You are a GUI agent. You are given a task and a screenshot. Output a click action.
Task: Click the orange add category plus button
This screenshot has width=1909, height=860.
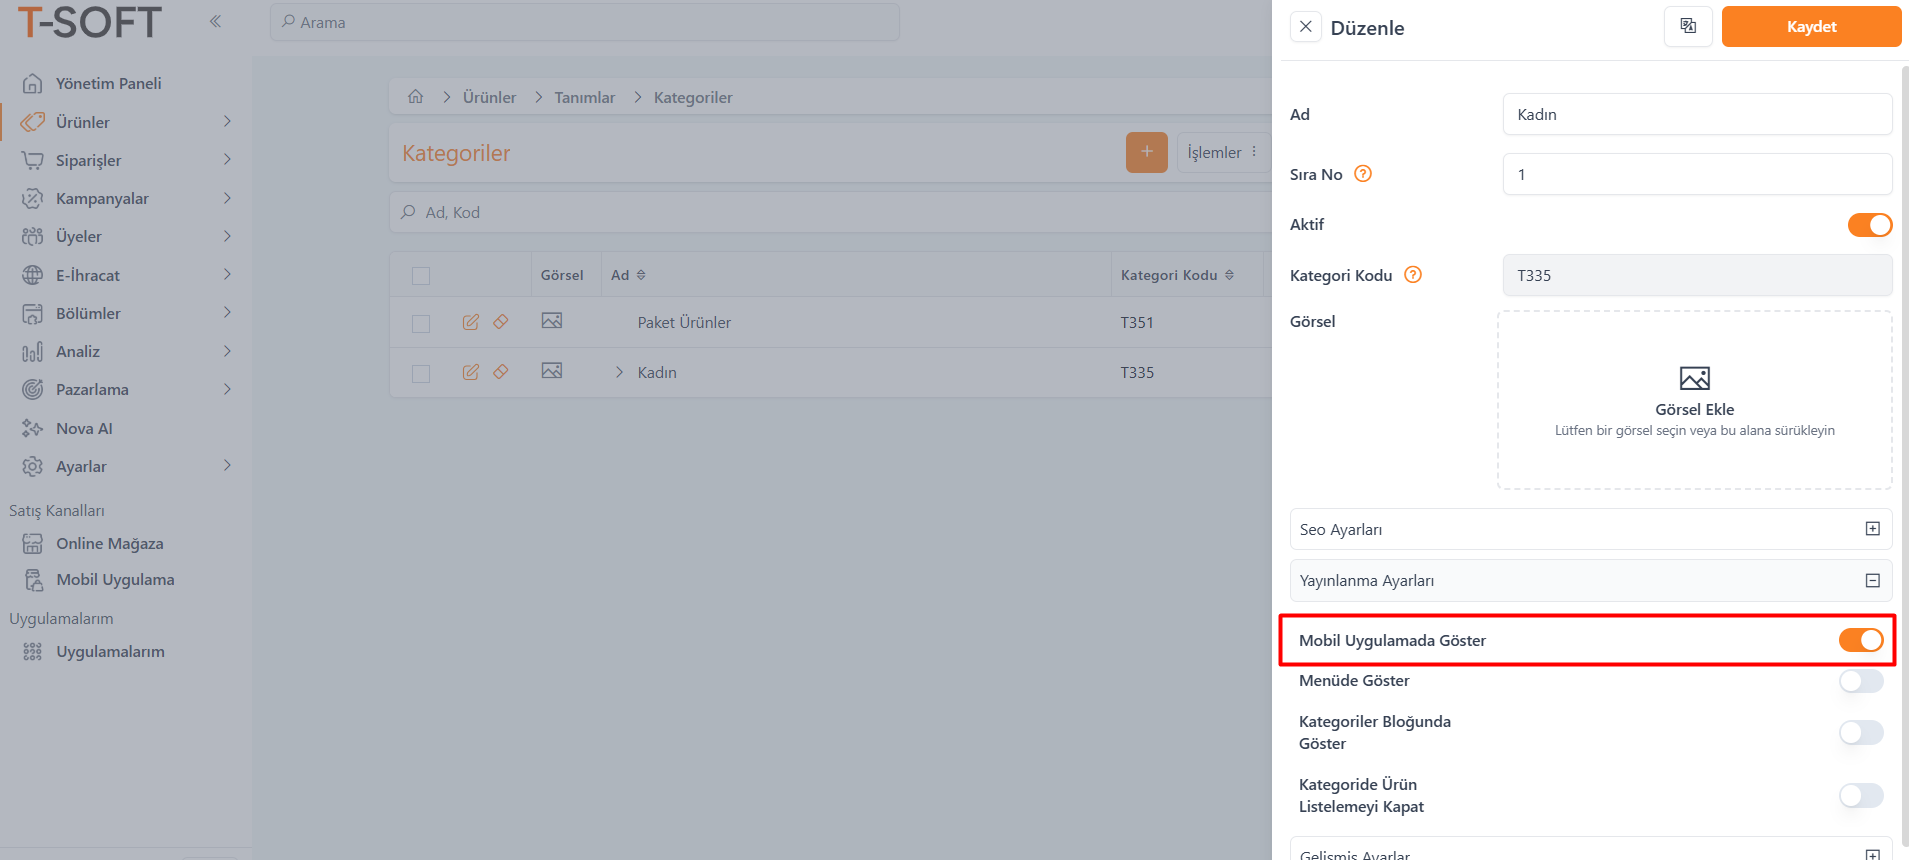pos(1147,152)
